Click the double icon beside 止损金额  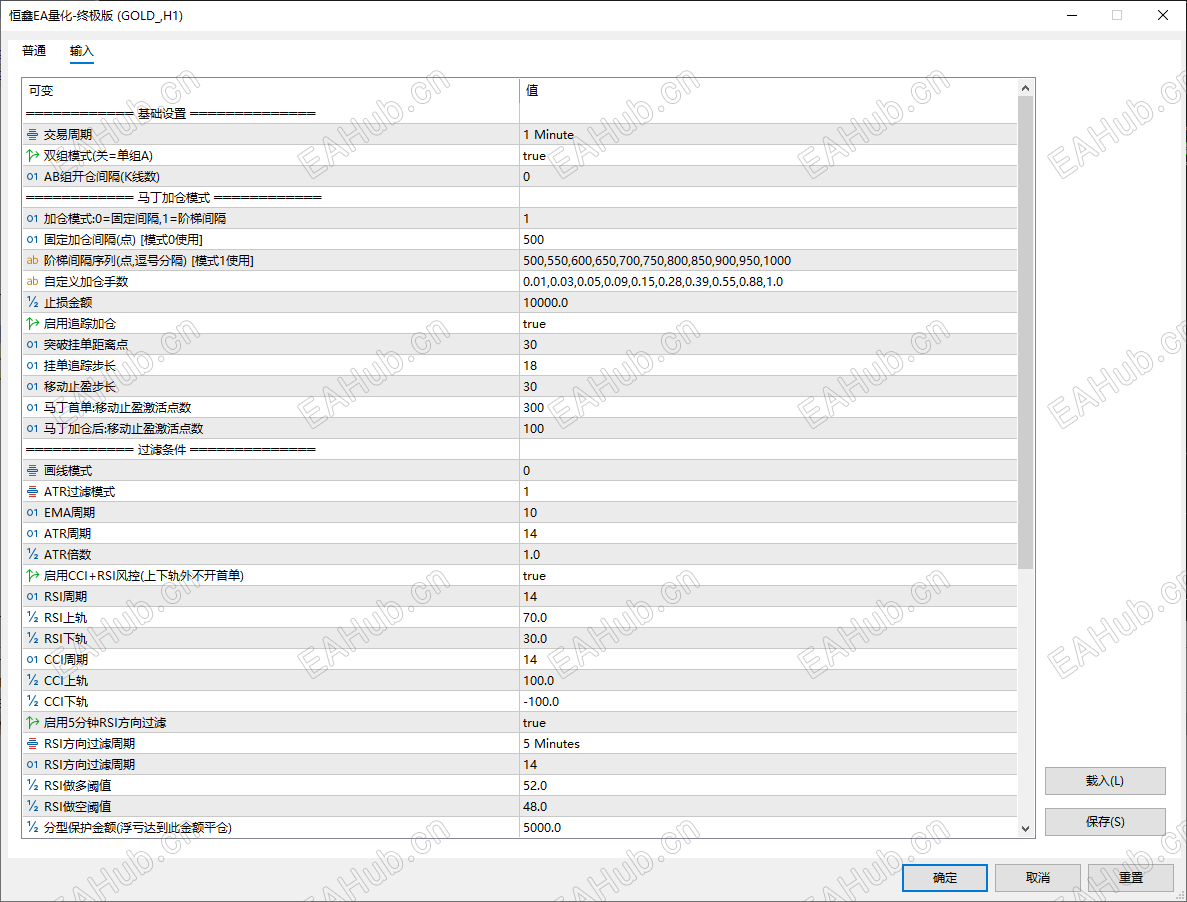click(33, 303)
